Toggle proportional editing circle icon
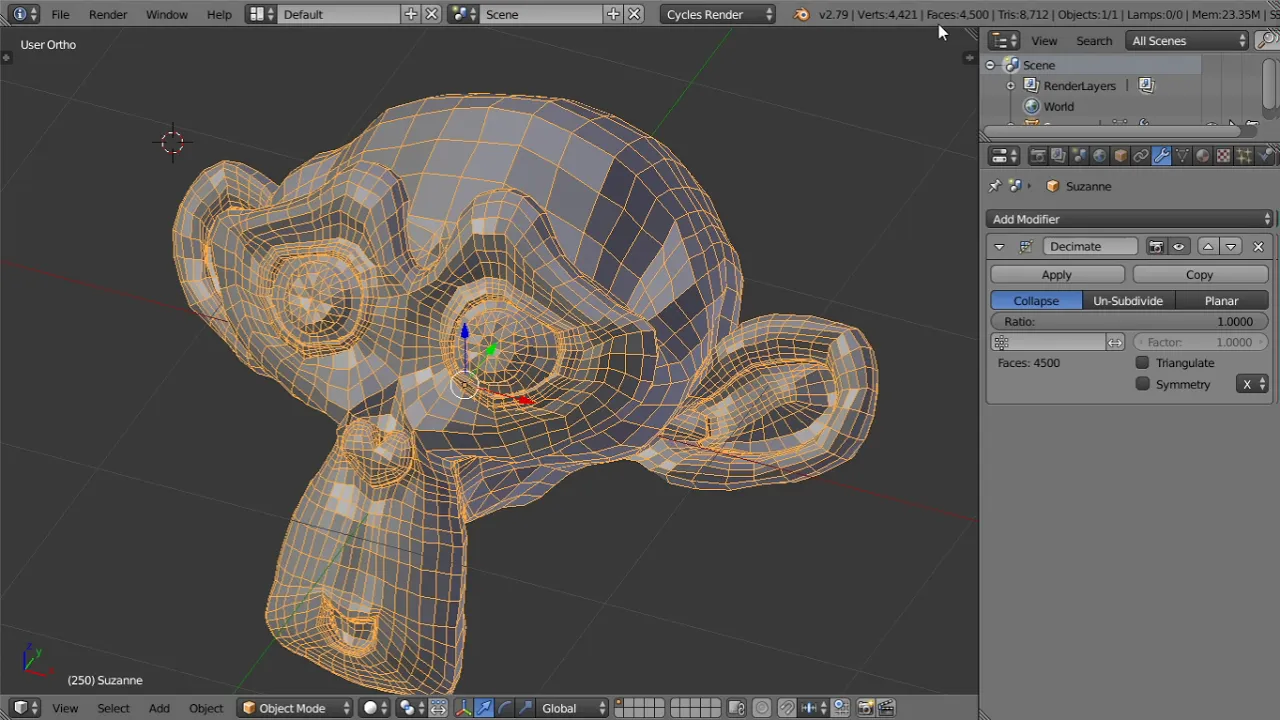 click(x=762, y=708)
